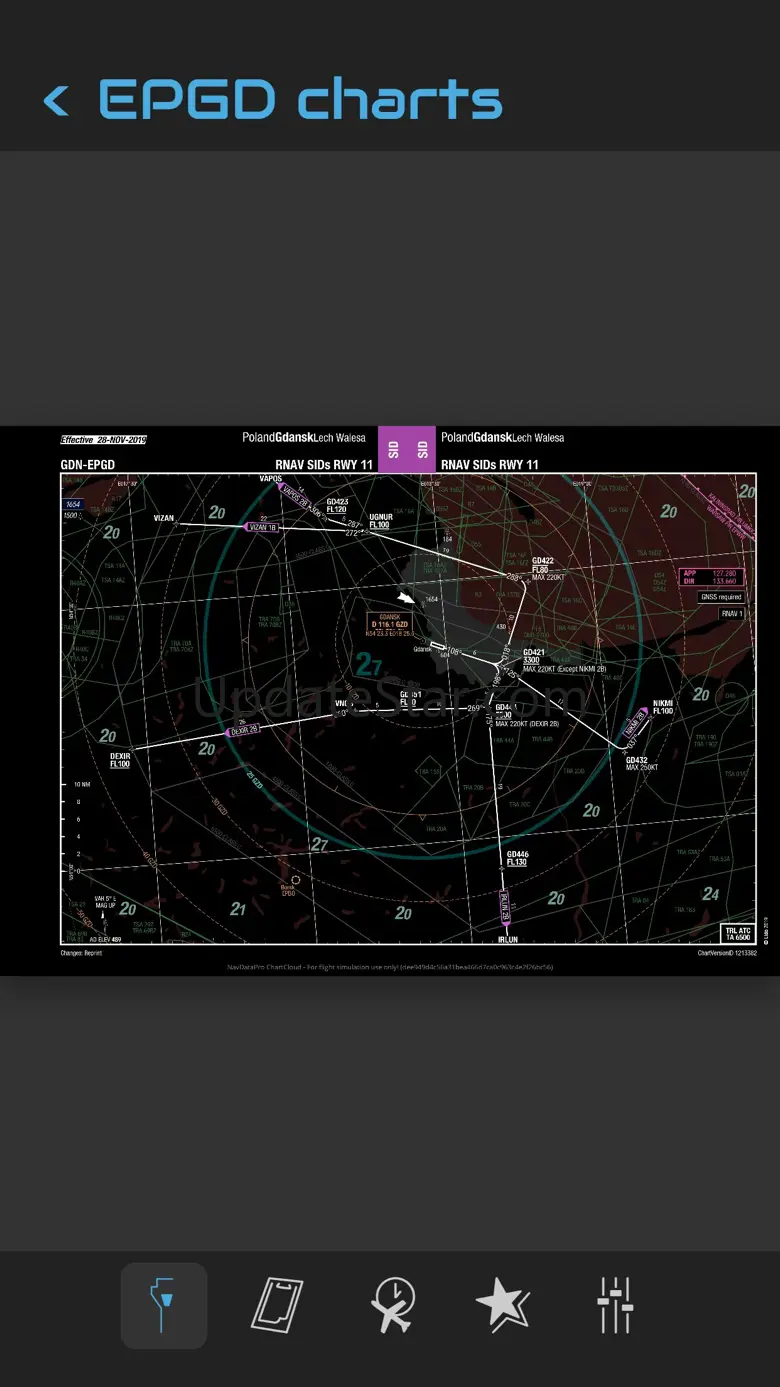Tap the ChartVersionID text below chart
The height and width of the screenshot is (1387, 780).
pos(727,953)
